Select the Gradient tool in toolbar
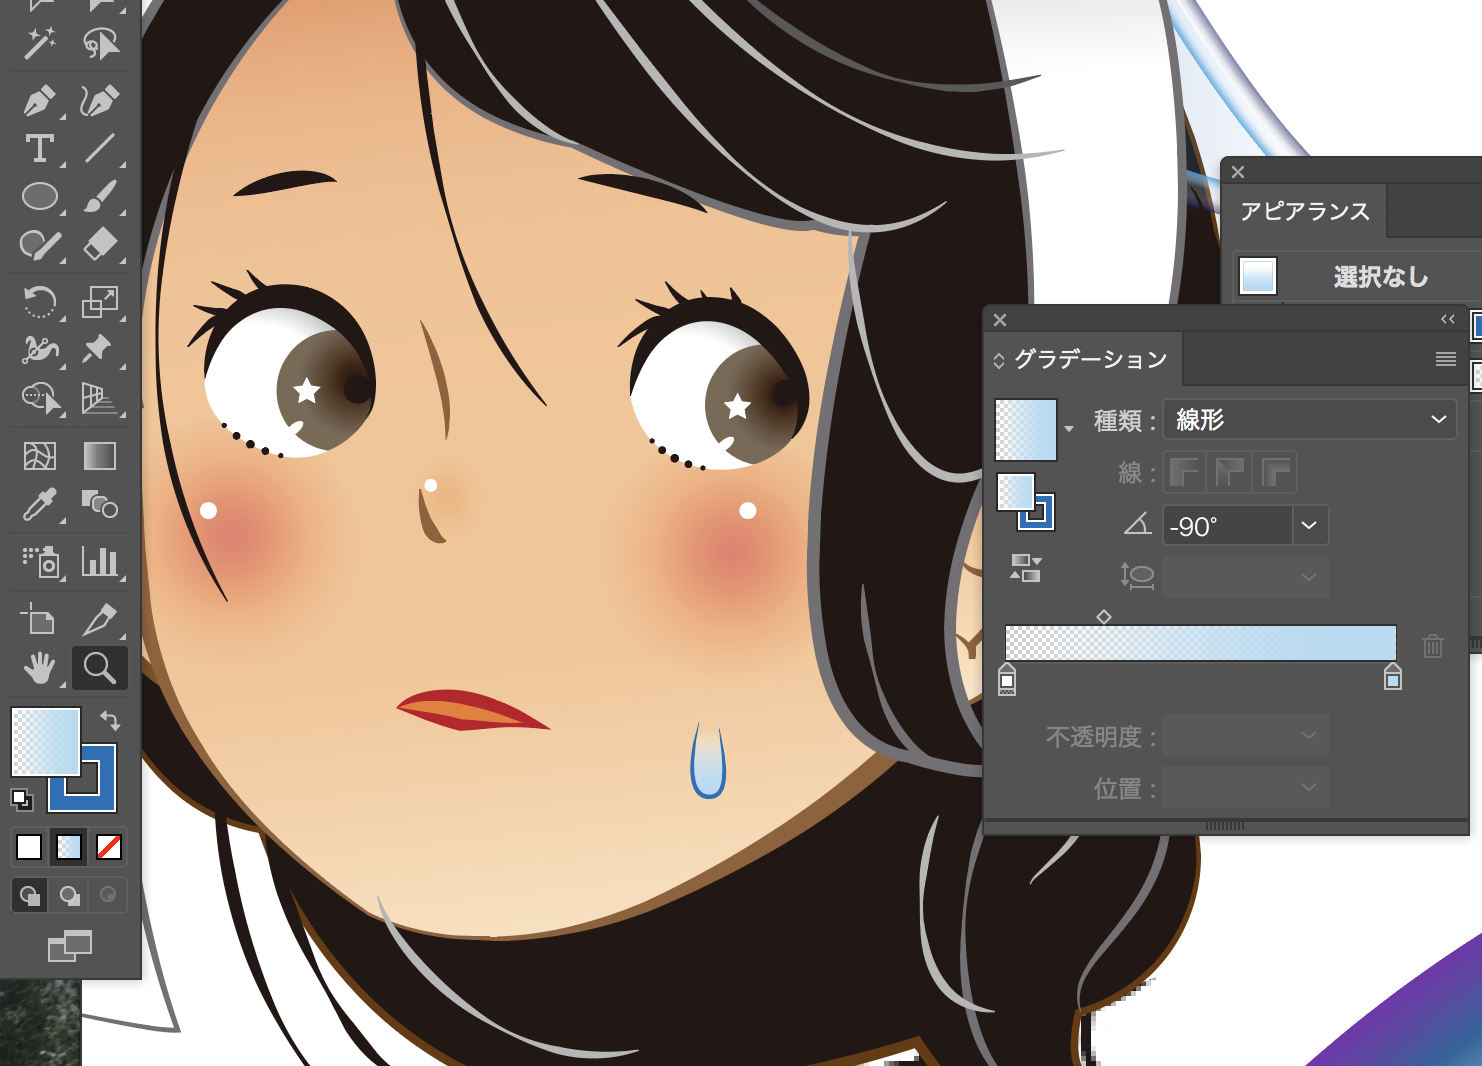 pos(100,456)
